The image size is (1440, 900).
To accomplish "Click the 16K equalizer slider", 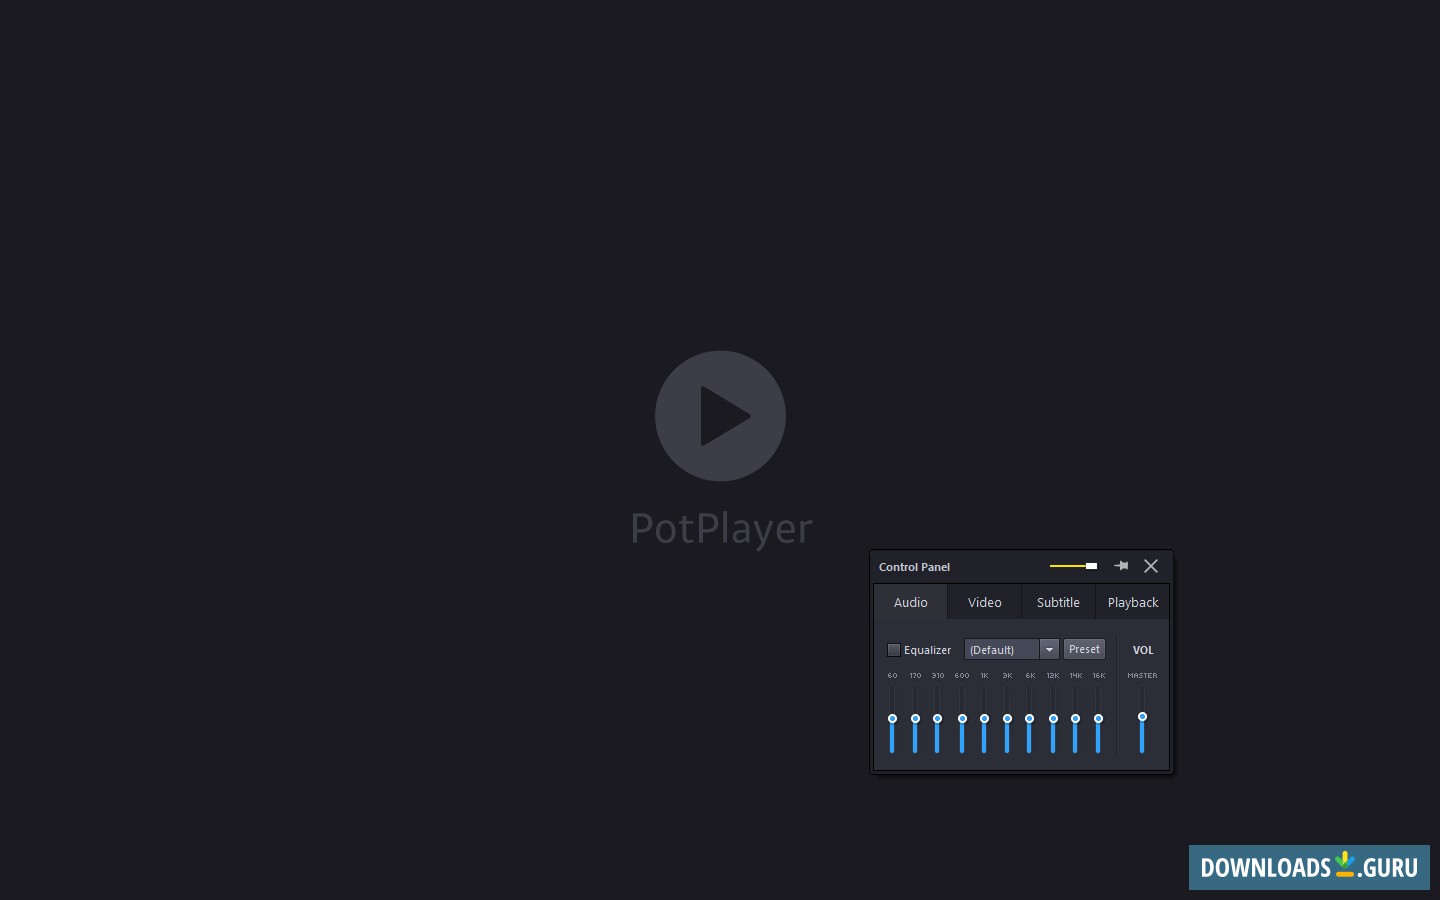I will [x=1098, y=719].
